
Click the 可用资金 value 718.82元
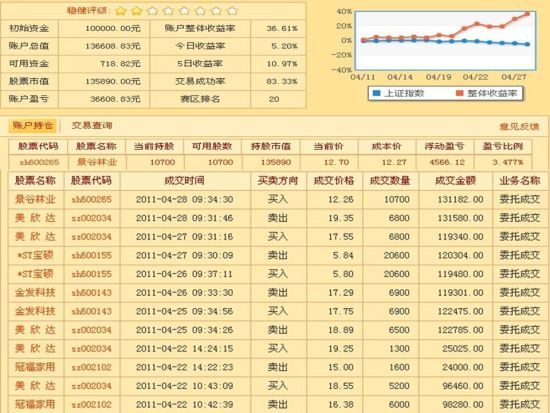click(x=120, y=64)
